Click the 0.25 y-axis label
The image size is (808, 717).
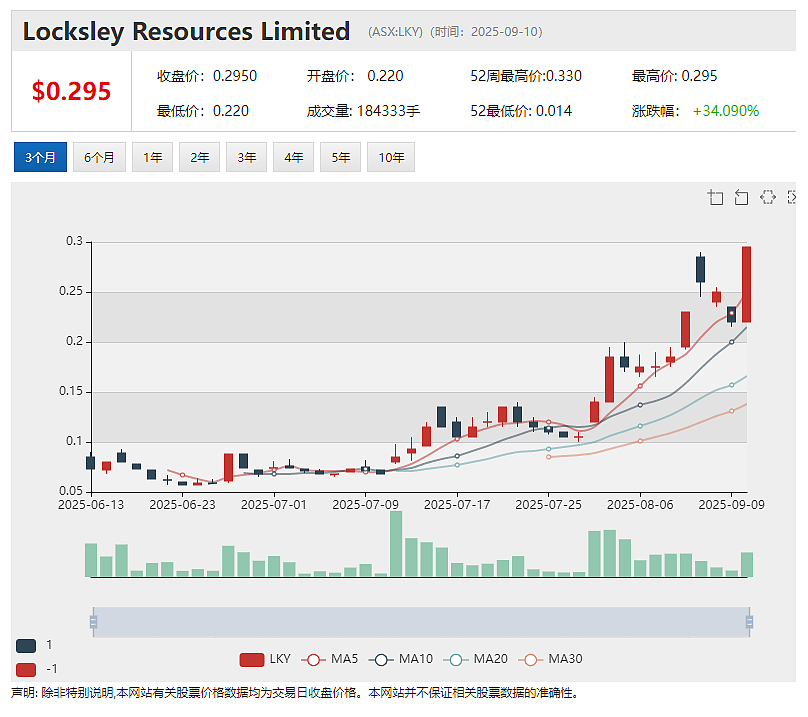(71, 291)
